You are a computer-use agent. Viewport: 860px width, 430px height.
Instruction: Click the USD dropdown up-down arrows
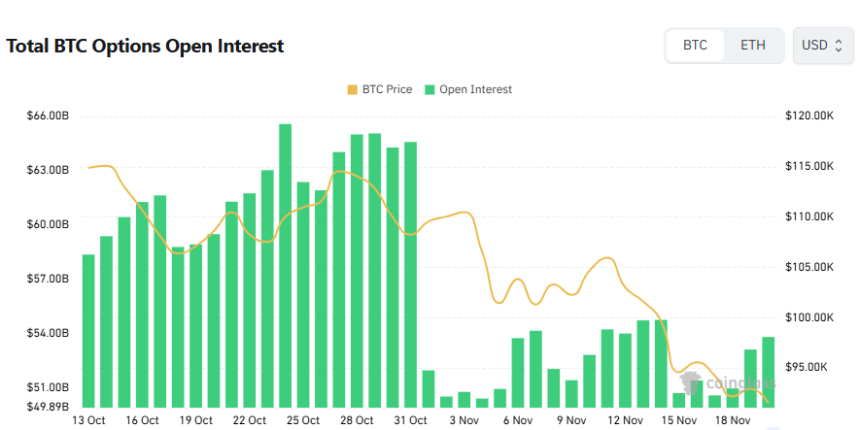pos(836,46)
